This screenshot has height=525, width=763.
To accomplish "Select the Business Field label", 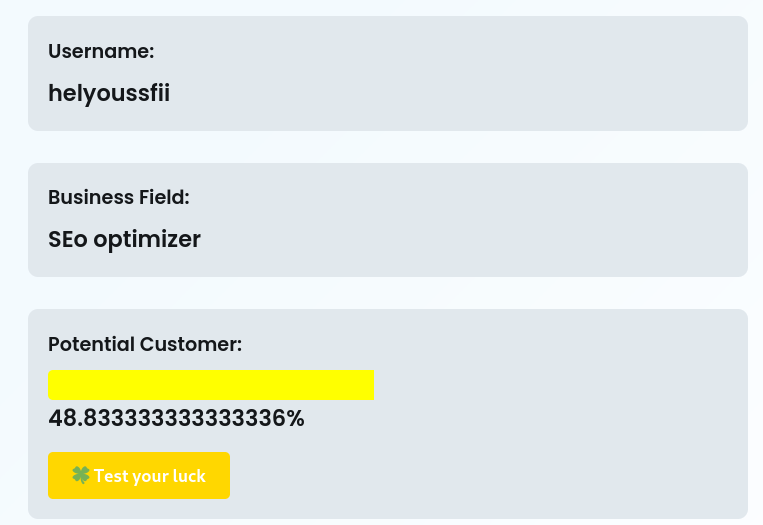I will pos(119,197).
